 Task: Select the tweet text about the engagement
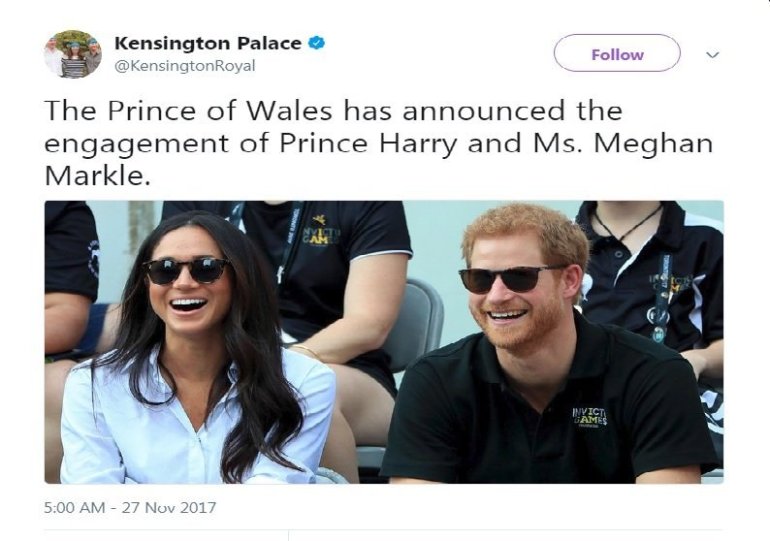point(379,143)
